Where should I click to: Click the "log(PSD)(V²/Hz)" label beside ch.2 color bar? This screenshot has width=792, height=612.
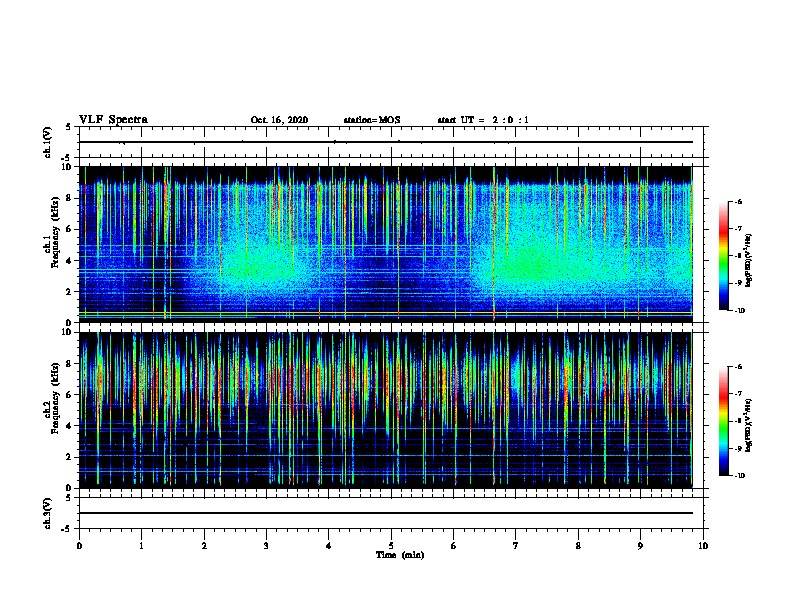748,425
